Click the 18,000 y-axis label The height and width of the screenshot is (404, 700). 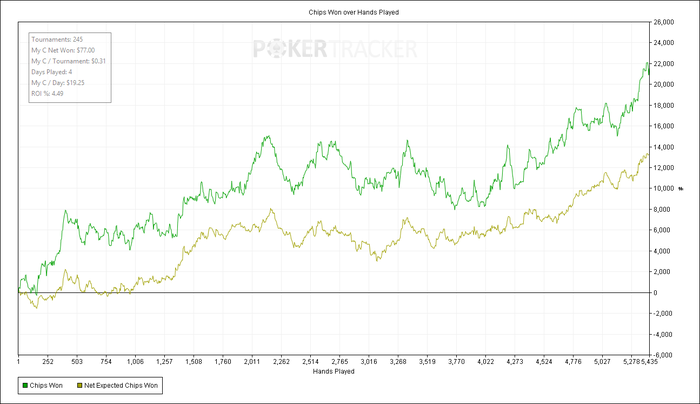pos(664,105)
